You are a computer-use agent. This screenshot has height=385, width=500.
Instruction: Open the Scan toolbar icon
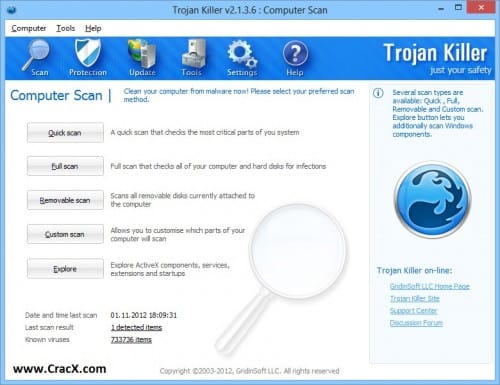36,57
